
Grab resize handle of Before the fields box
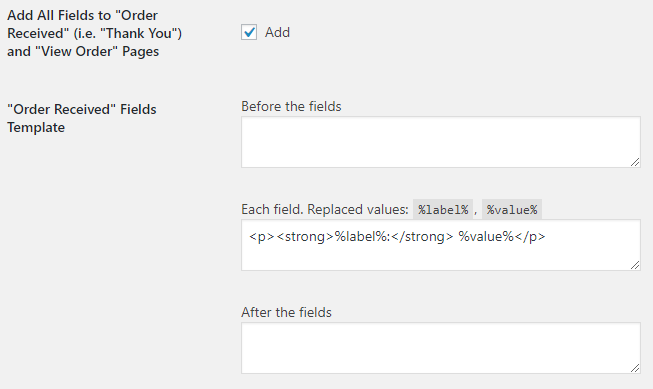pos(635,162)
